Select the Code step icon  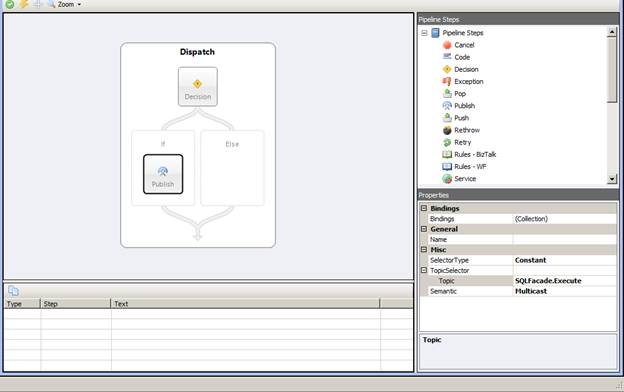coord(447,57)
